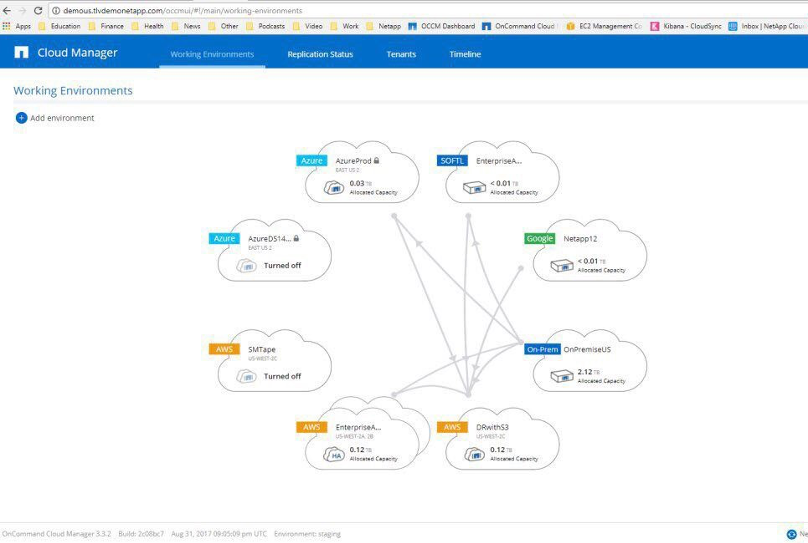The height and width of the screenshot is (543, 808).
Task: Open the Kibana - CloudSync bookmark
Action: click(x=688, y=26)
